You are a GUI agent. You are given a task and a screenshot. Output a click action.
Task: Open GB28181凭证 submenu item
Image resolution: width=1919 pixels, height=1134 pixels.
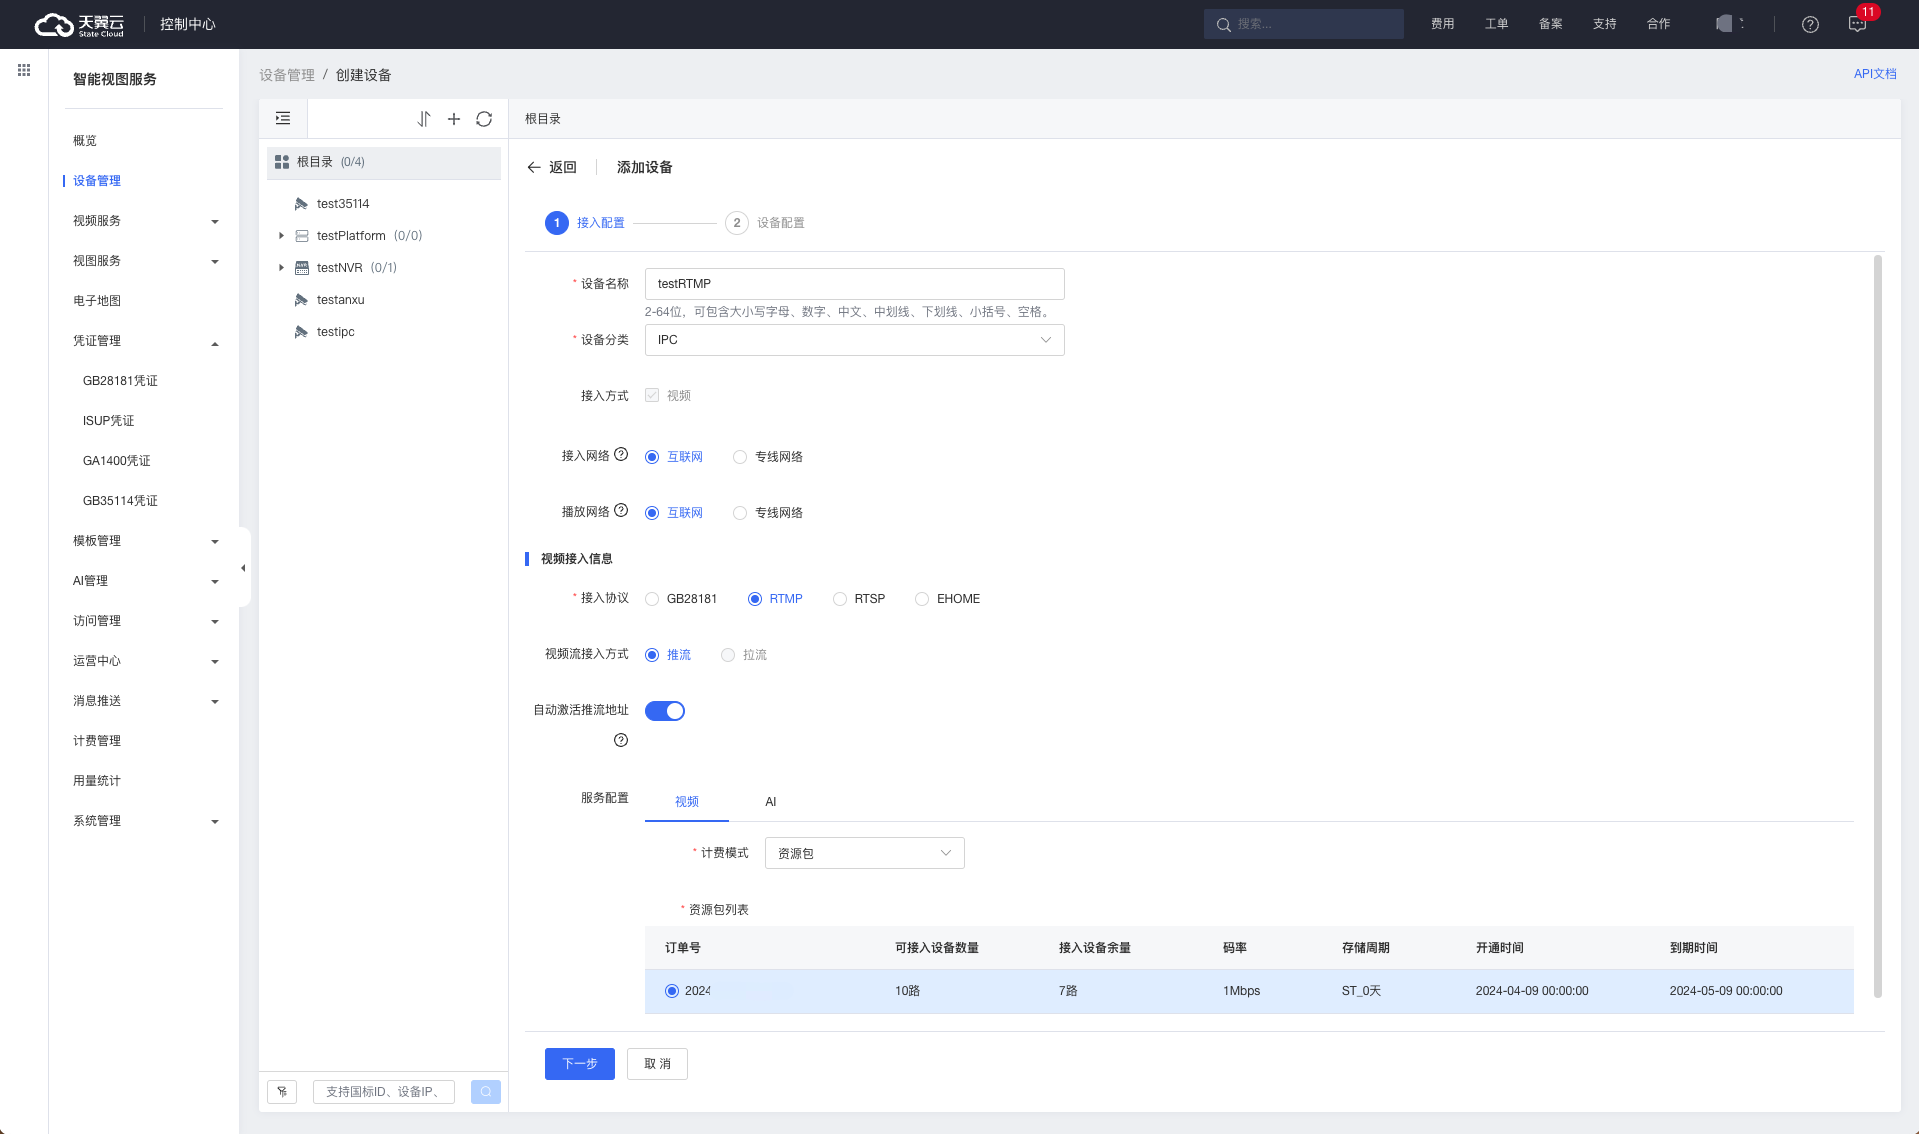pyautogui.click(x=120, y=381)
